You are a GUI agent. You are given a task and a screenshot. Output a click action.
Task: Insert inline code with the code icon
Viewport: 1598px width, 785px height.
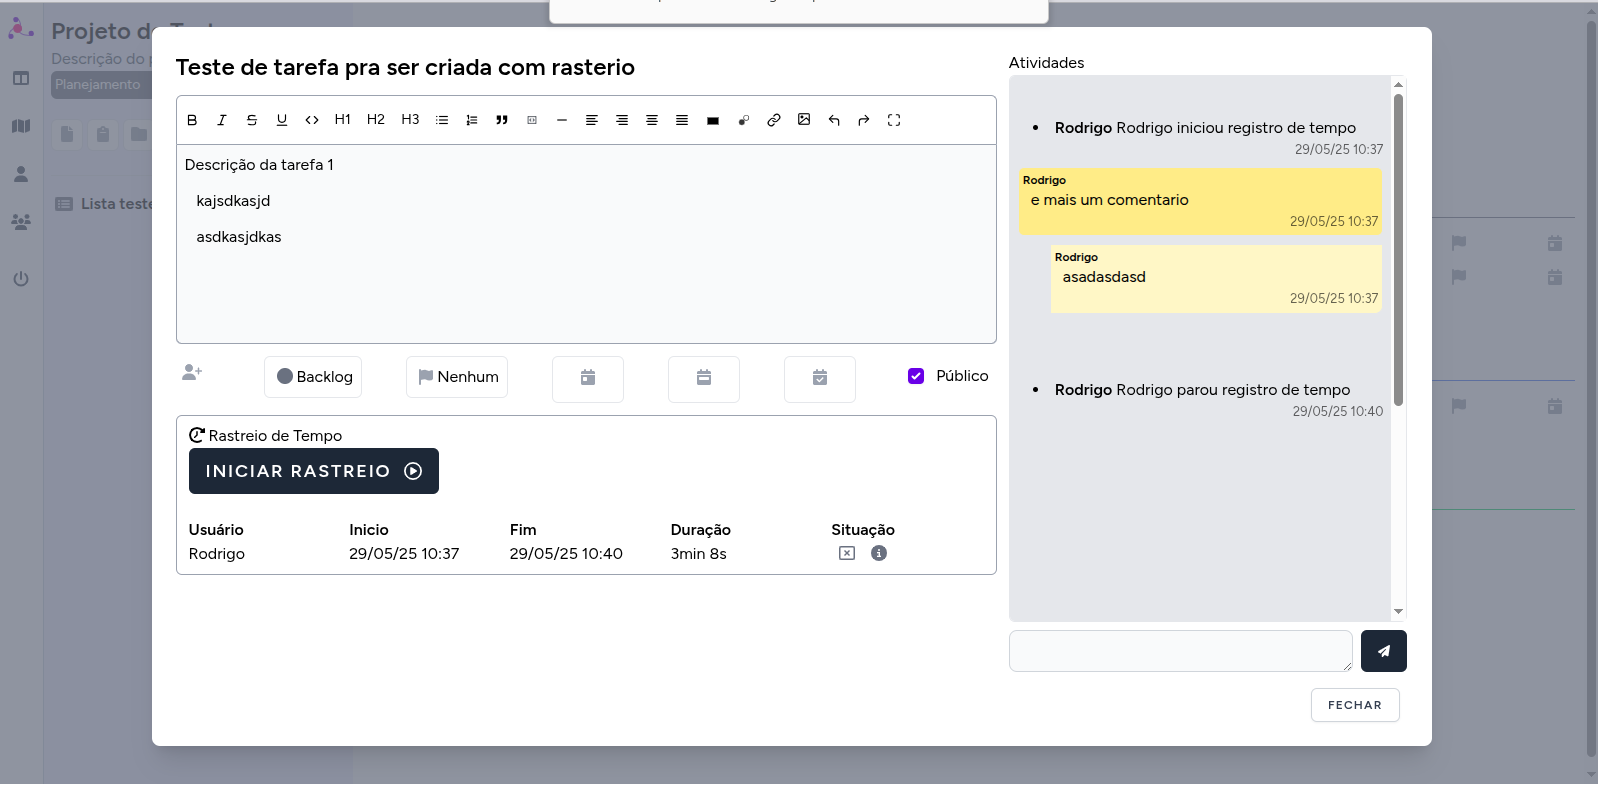click(x=312, y=120)
